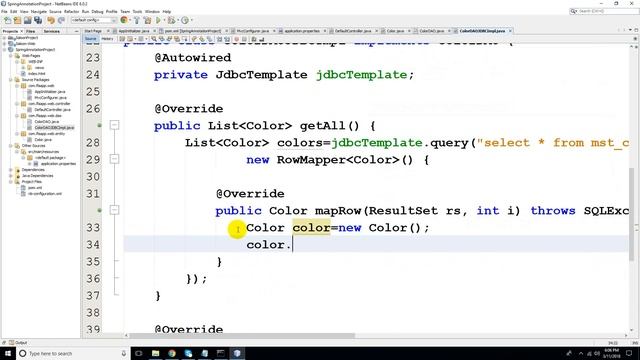The image size is (640, 360).
Task: Select ColorDAO.java in Projects tree
Action: pos(47,122)
